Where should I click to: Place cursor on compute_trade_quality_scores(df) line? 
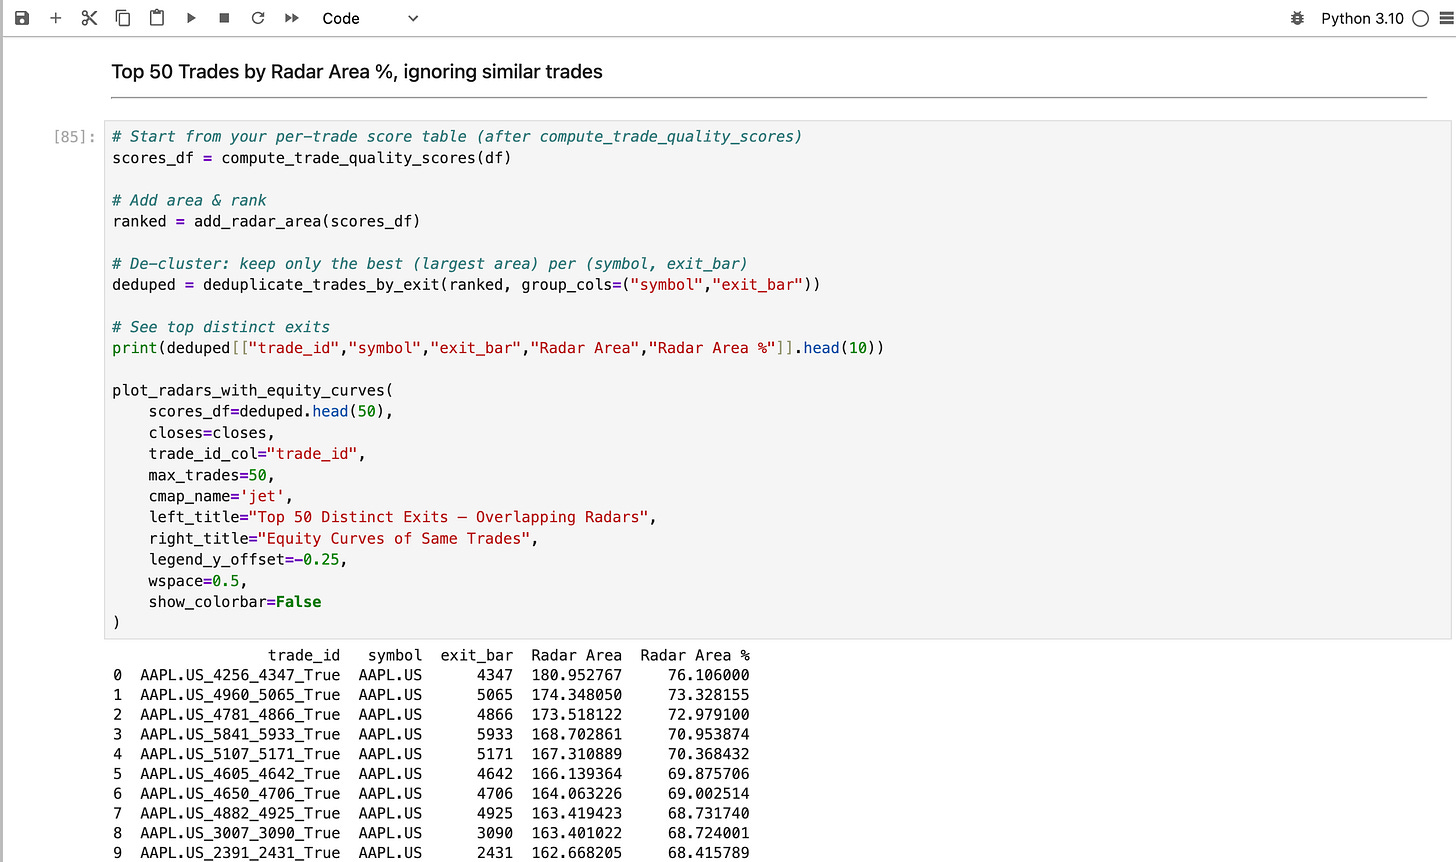click(x=312, y=158)
